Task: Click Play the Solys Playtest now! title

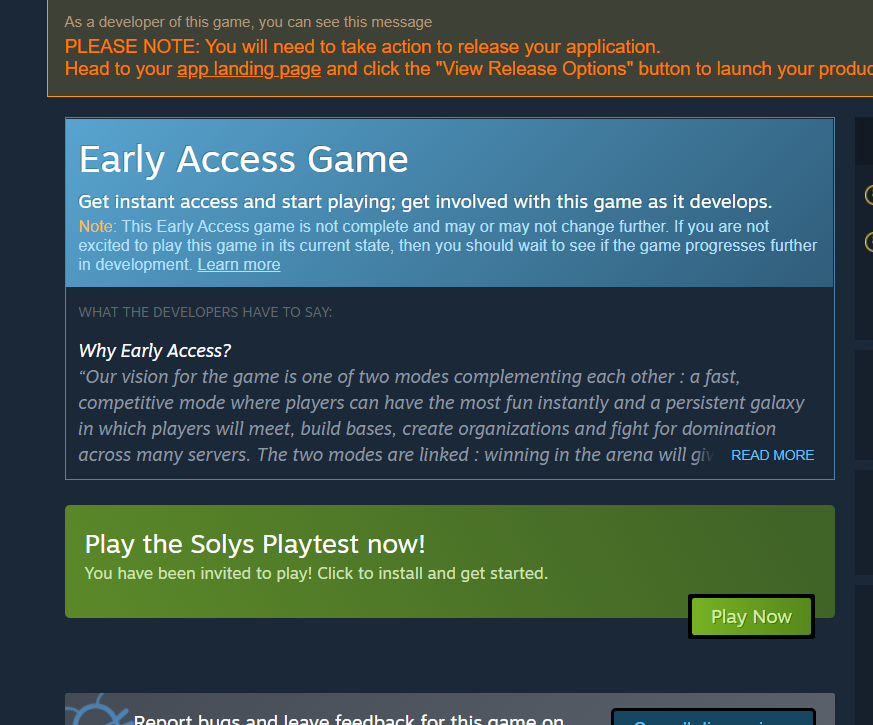Action: [255, 544]
